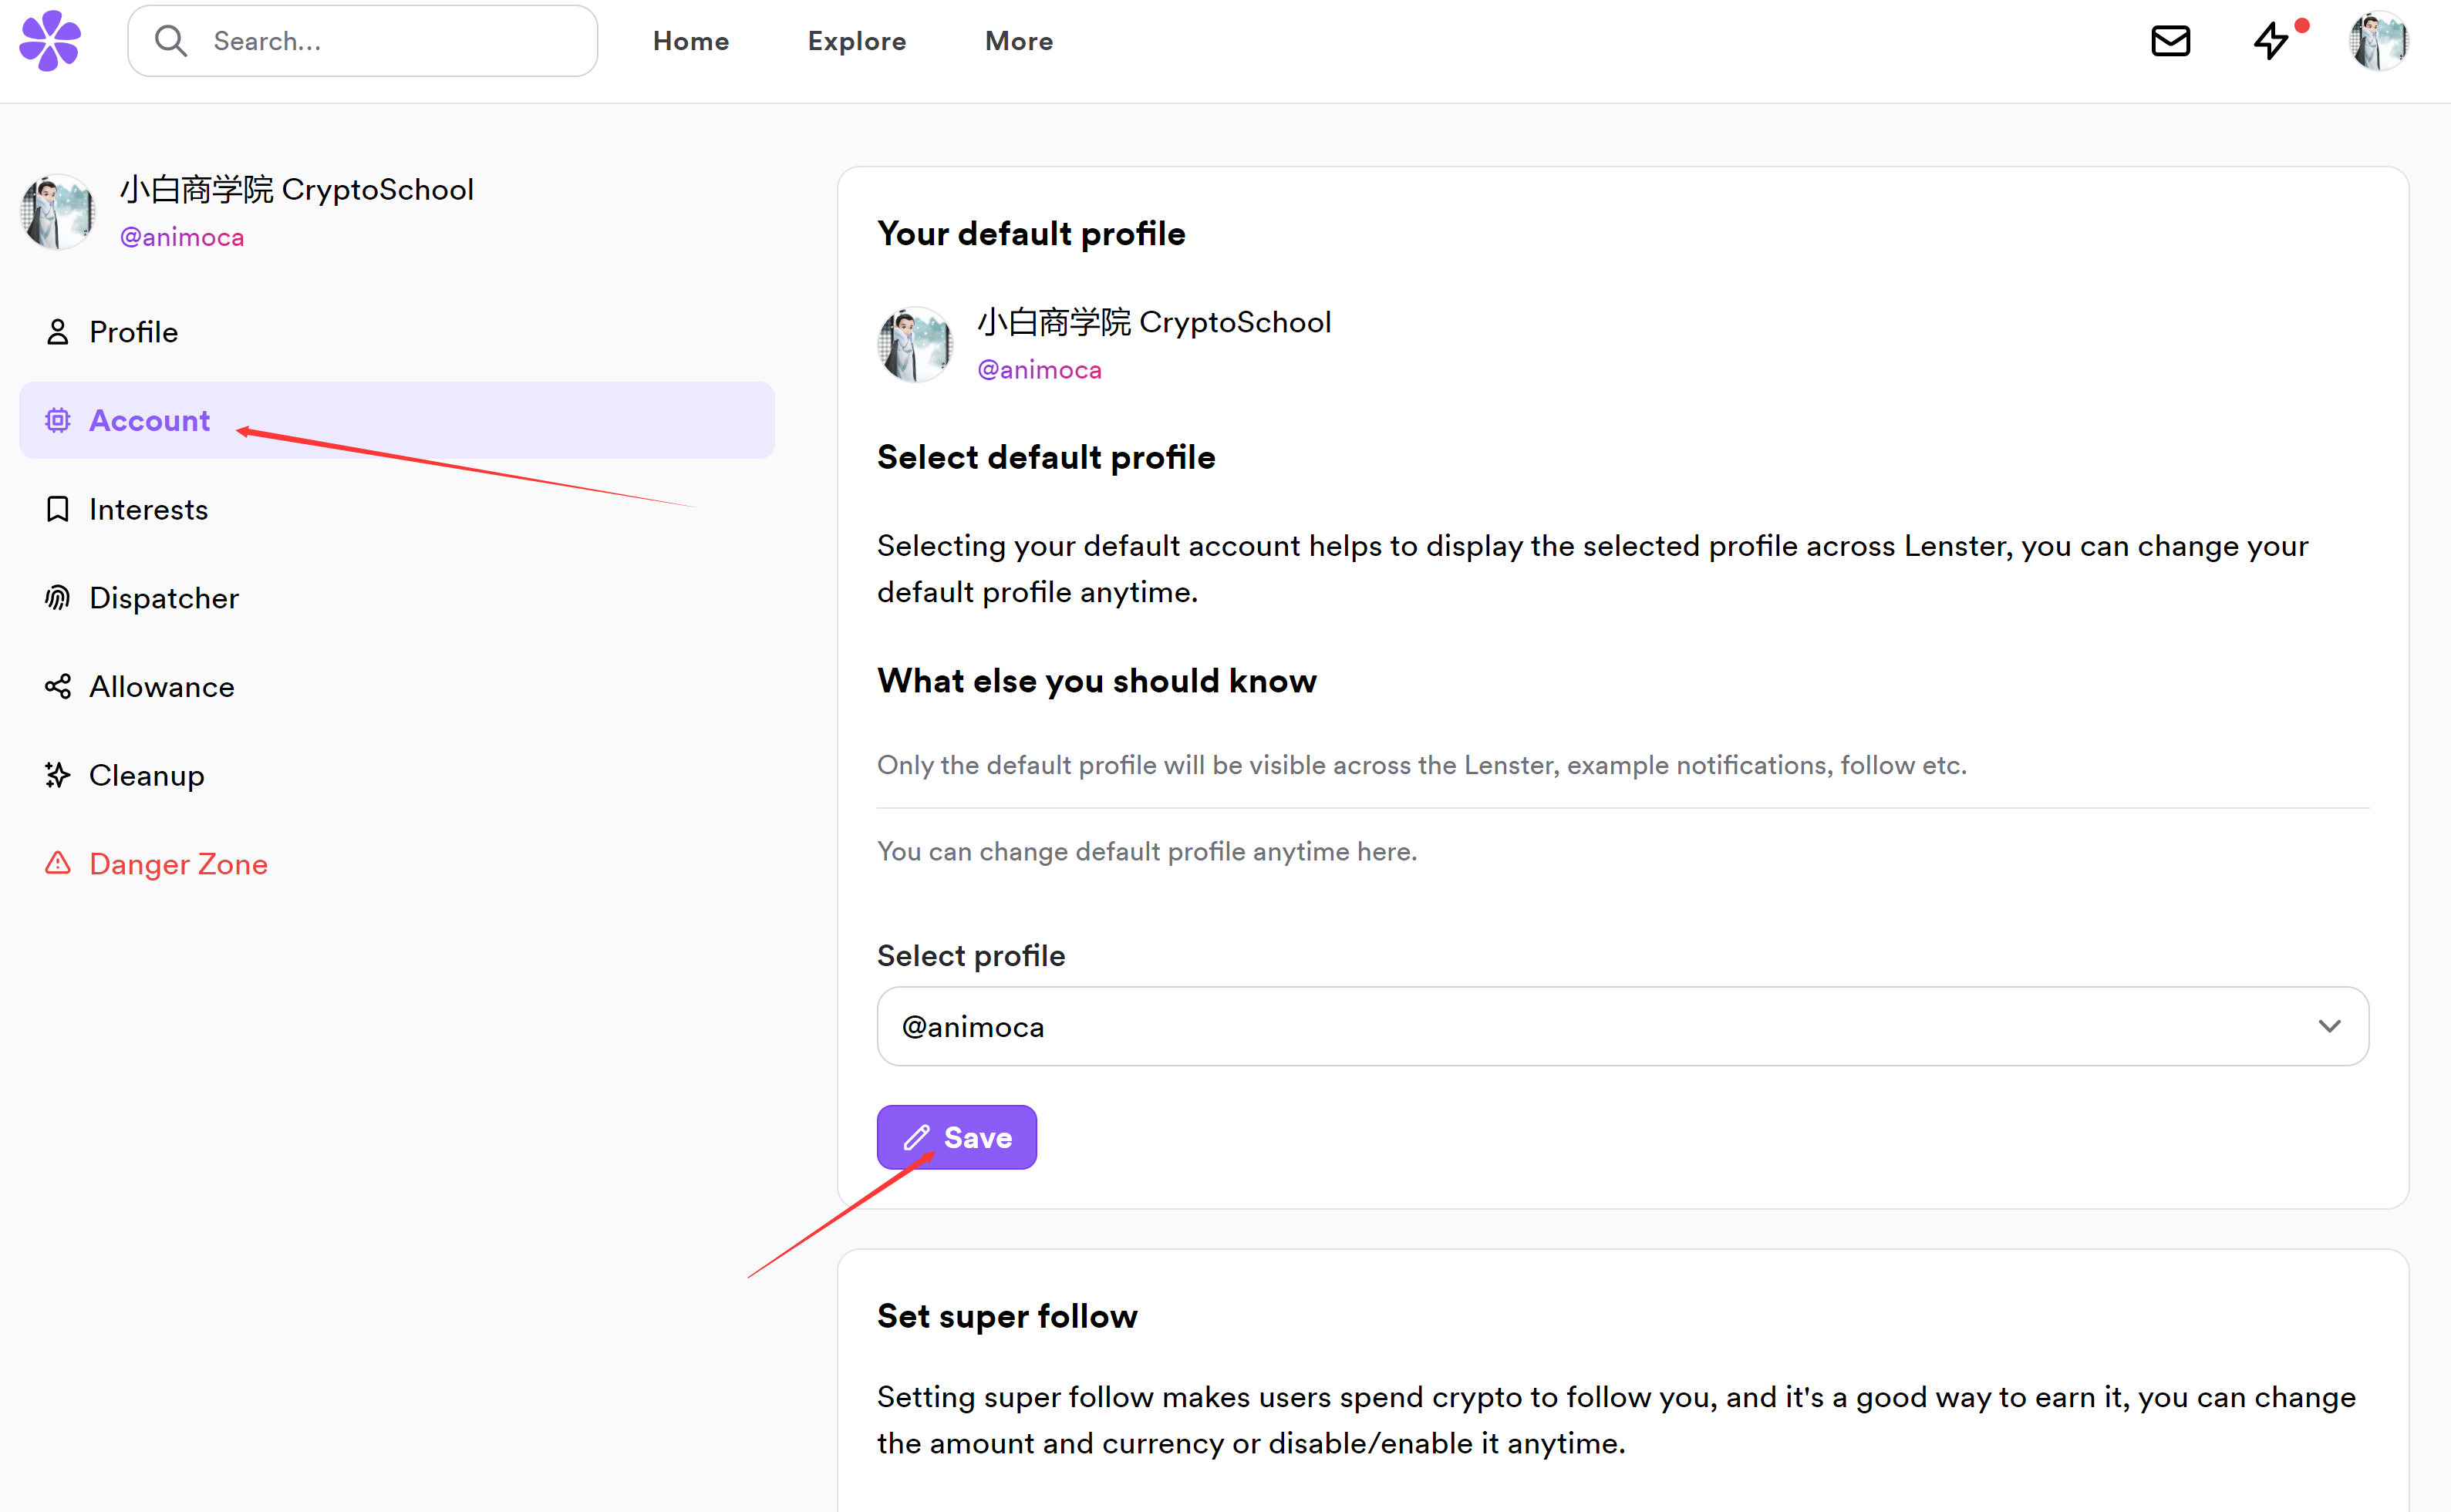This screenshot has height=1512, width=2451.
Task: Click the Cleanup sparkles icon
Action: 58,775
